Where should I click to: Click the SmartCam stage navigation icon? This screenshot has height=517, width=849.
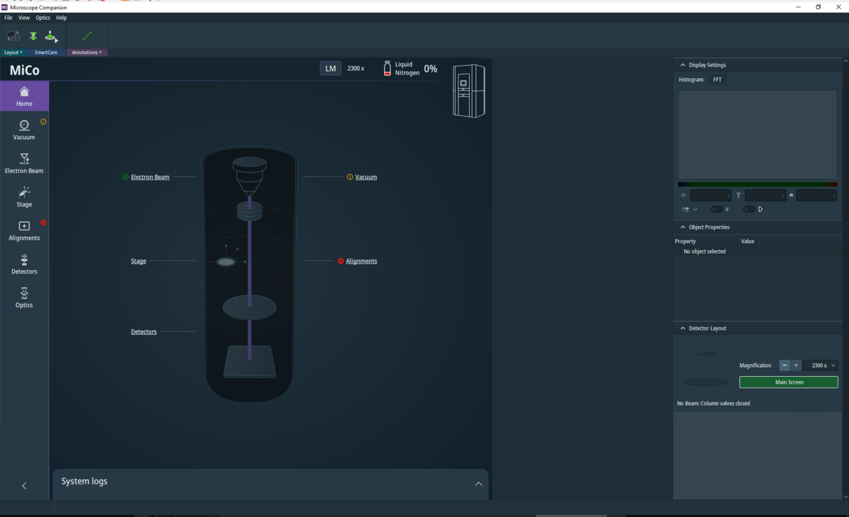pyautogui.click(x=51, y=36)
